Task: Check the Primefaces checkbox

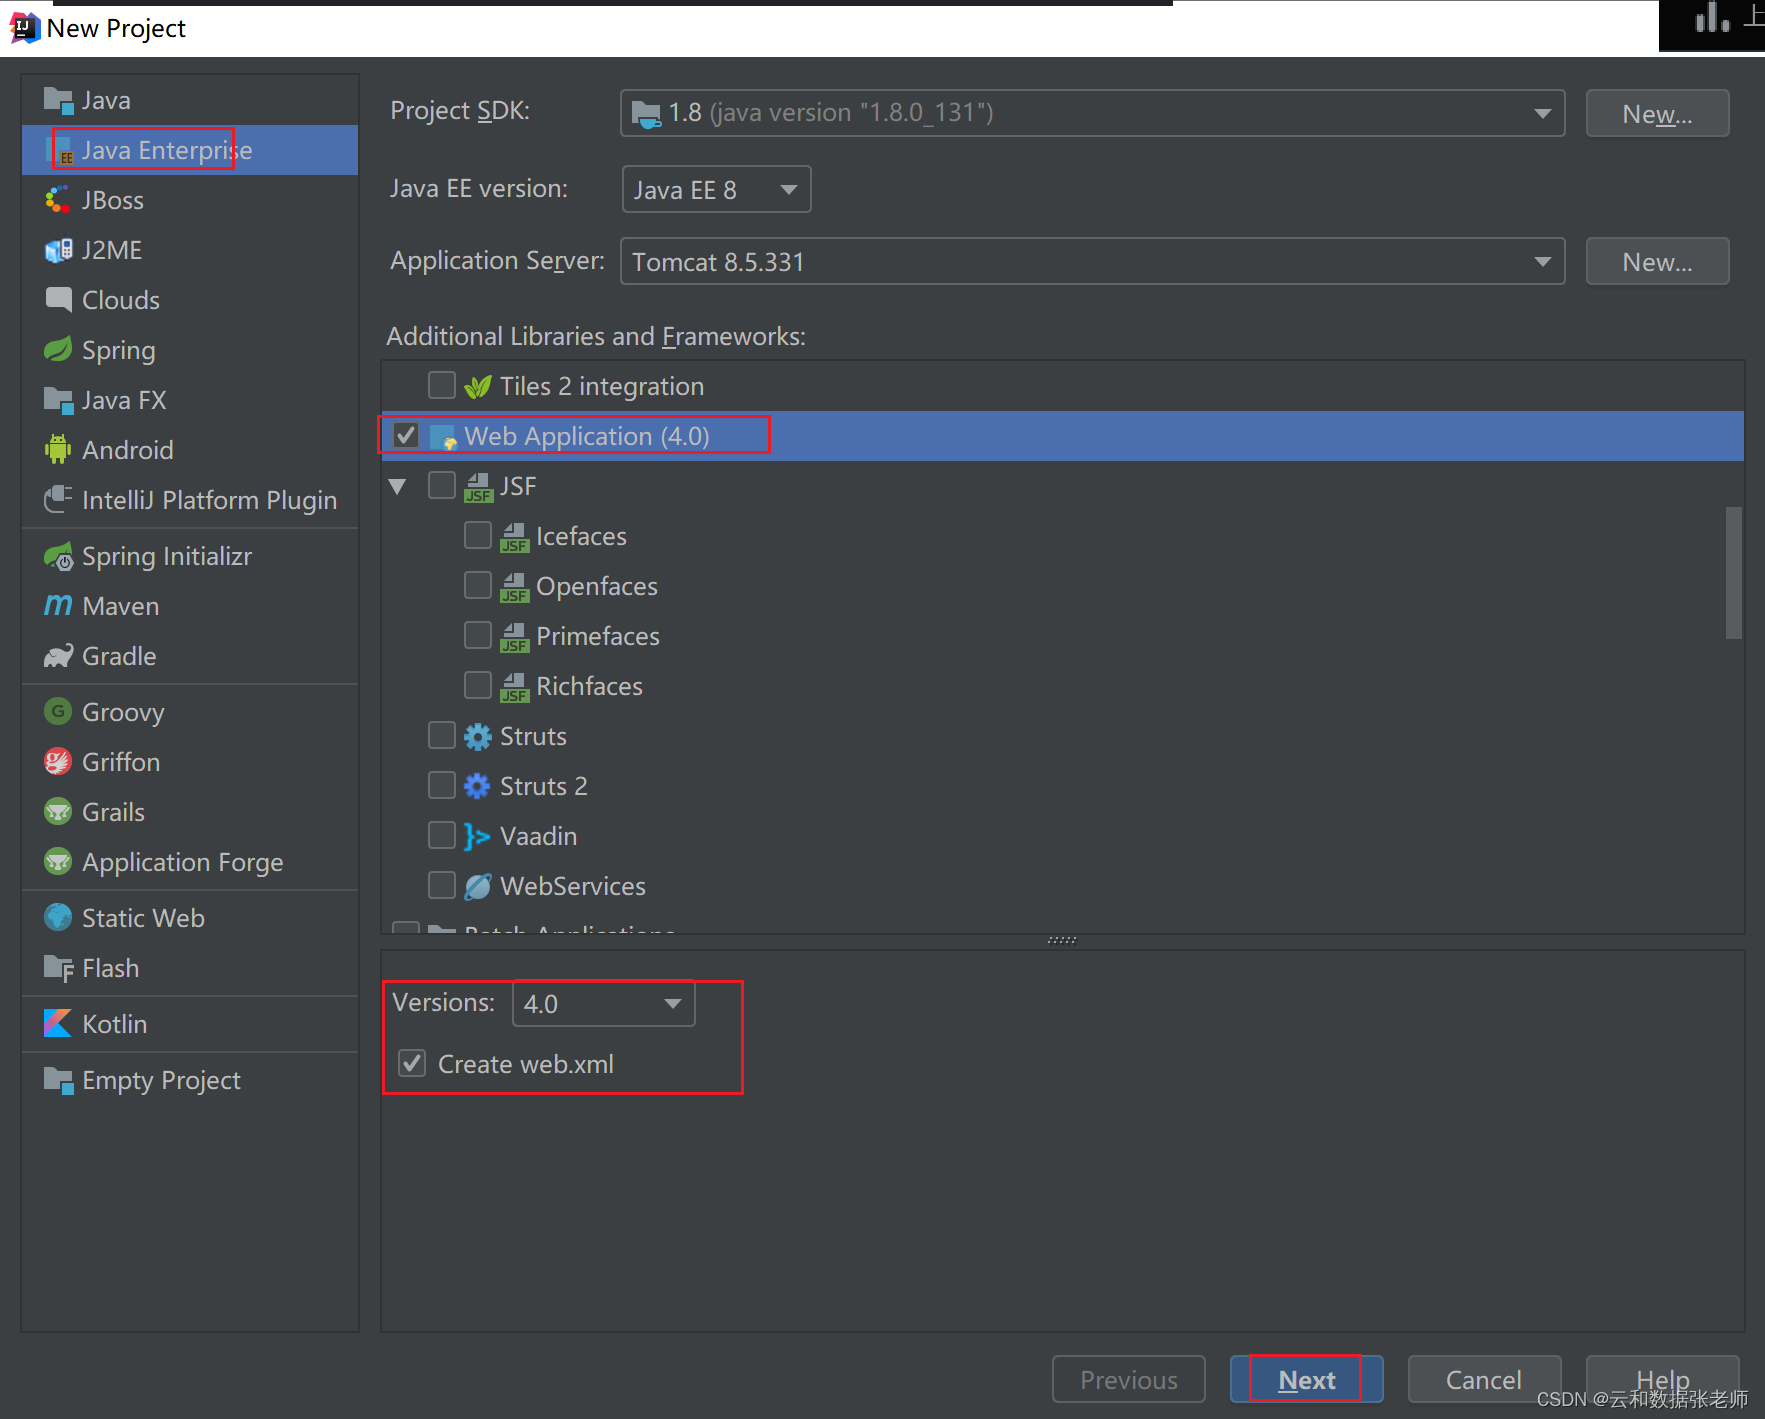Action: click(x=478, y=635)
